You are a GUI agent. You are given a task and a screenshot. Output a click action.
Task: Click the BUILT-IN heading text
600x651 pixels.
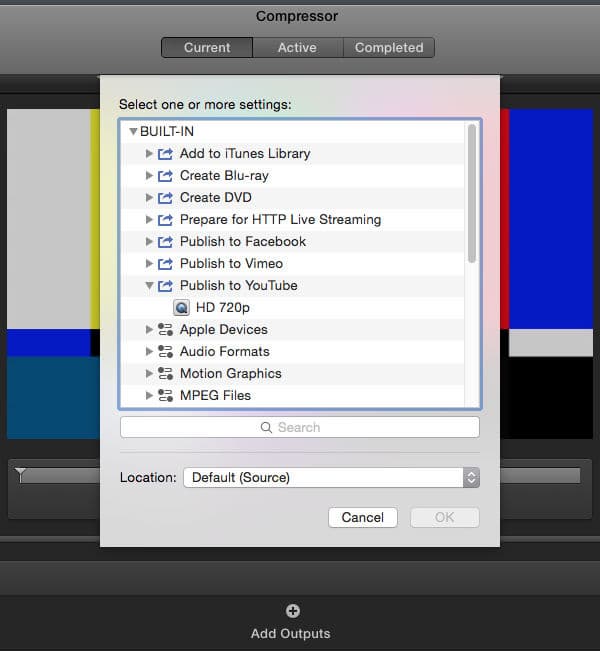[x=167, y=132]
